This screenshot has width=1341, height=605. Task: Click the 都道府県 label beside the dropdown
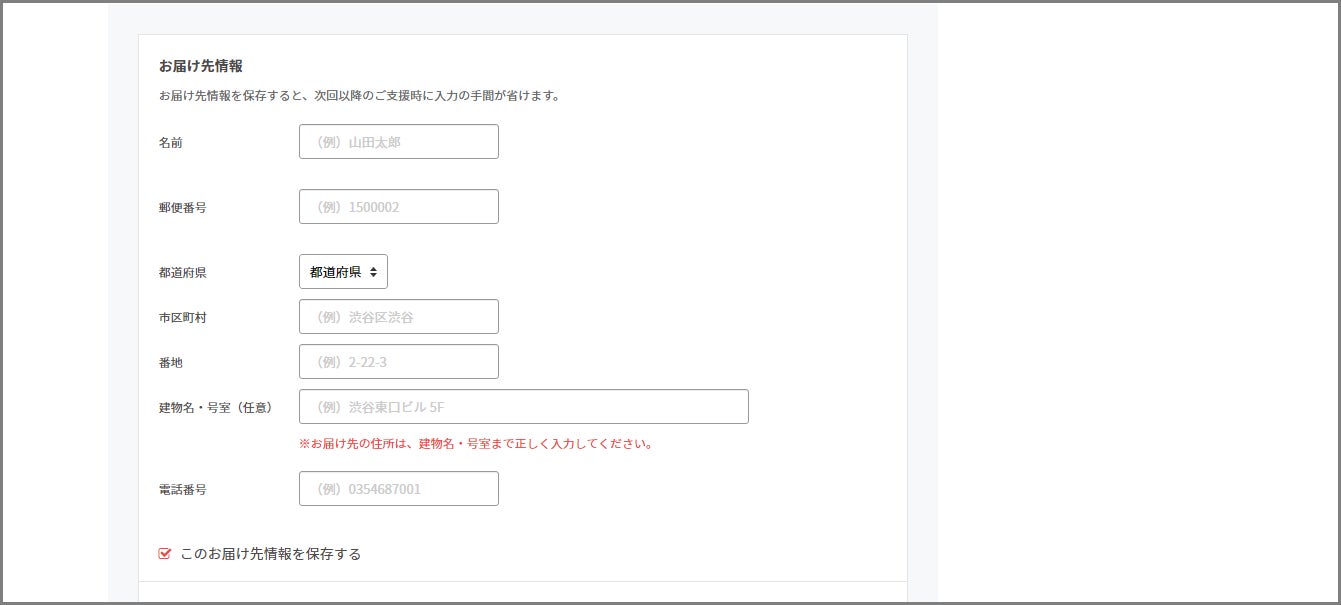(x=183, y=273)
